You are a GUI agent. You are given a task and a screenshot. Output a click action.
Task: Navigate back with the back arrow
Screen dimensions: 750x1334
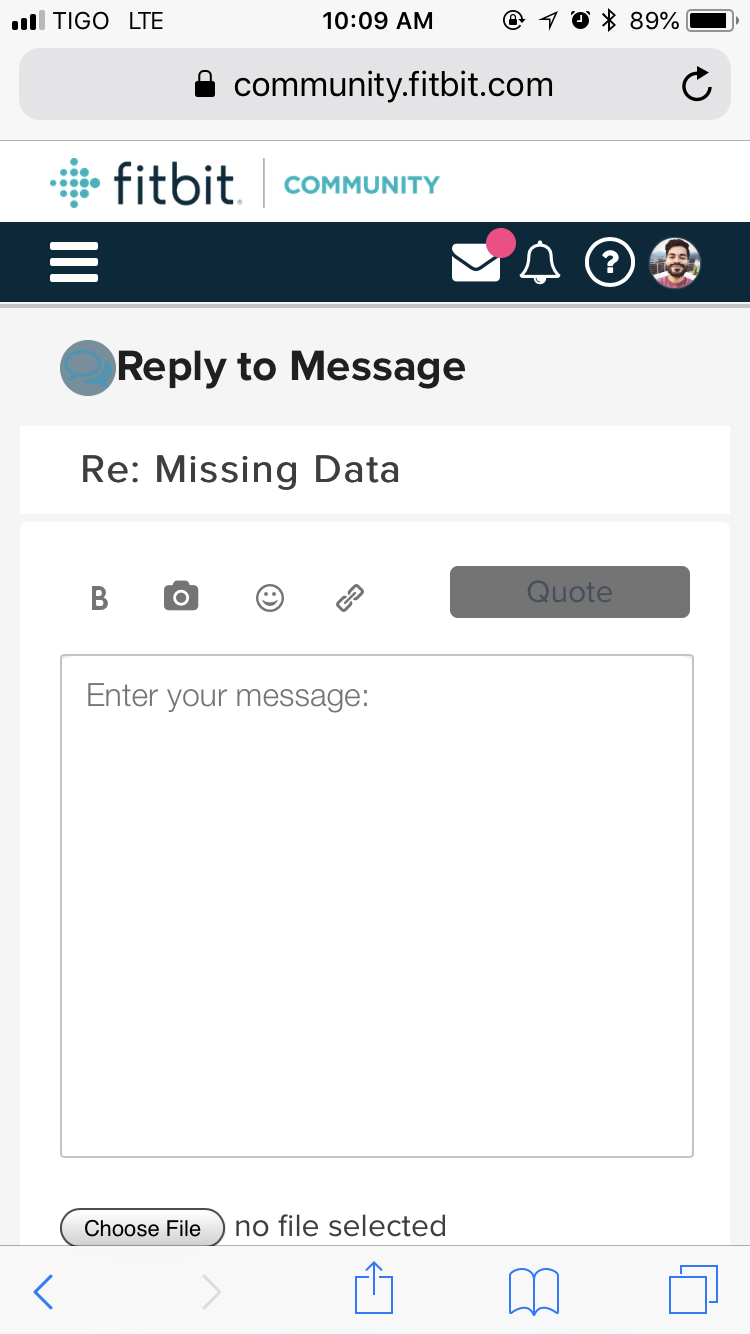click(x=42, y=1291)
